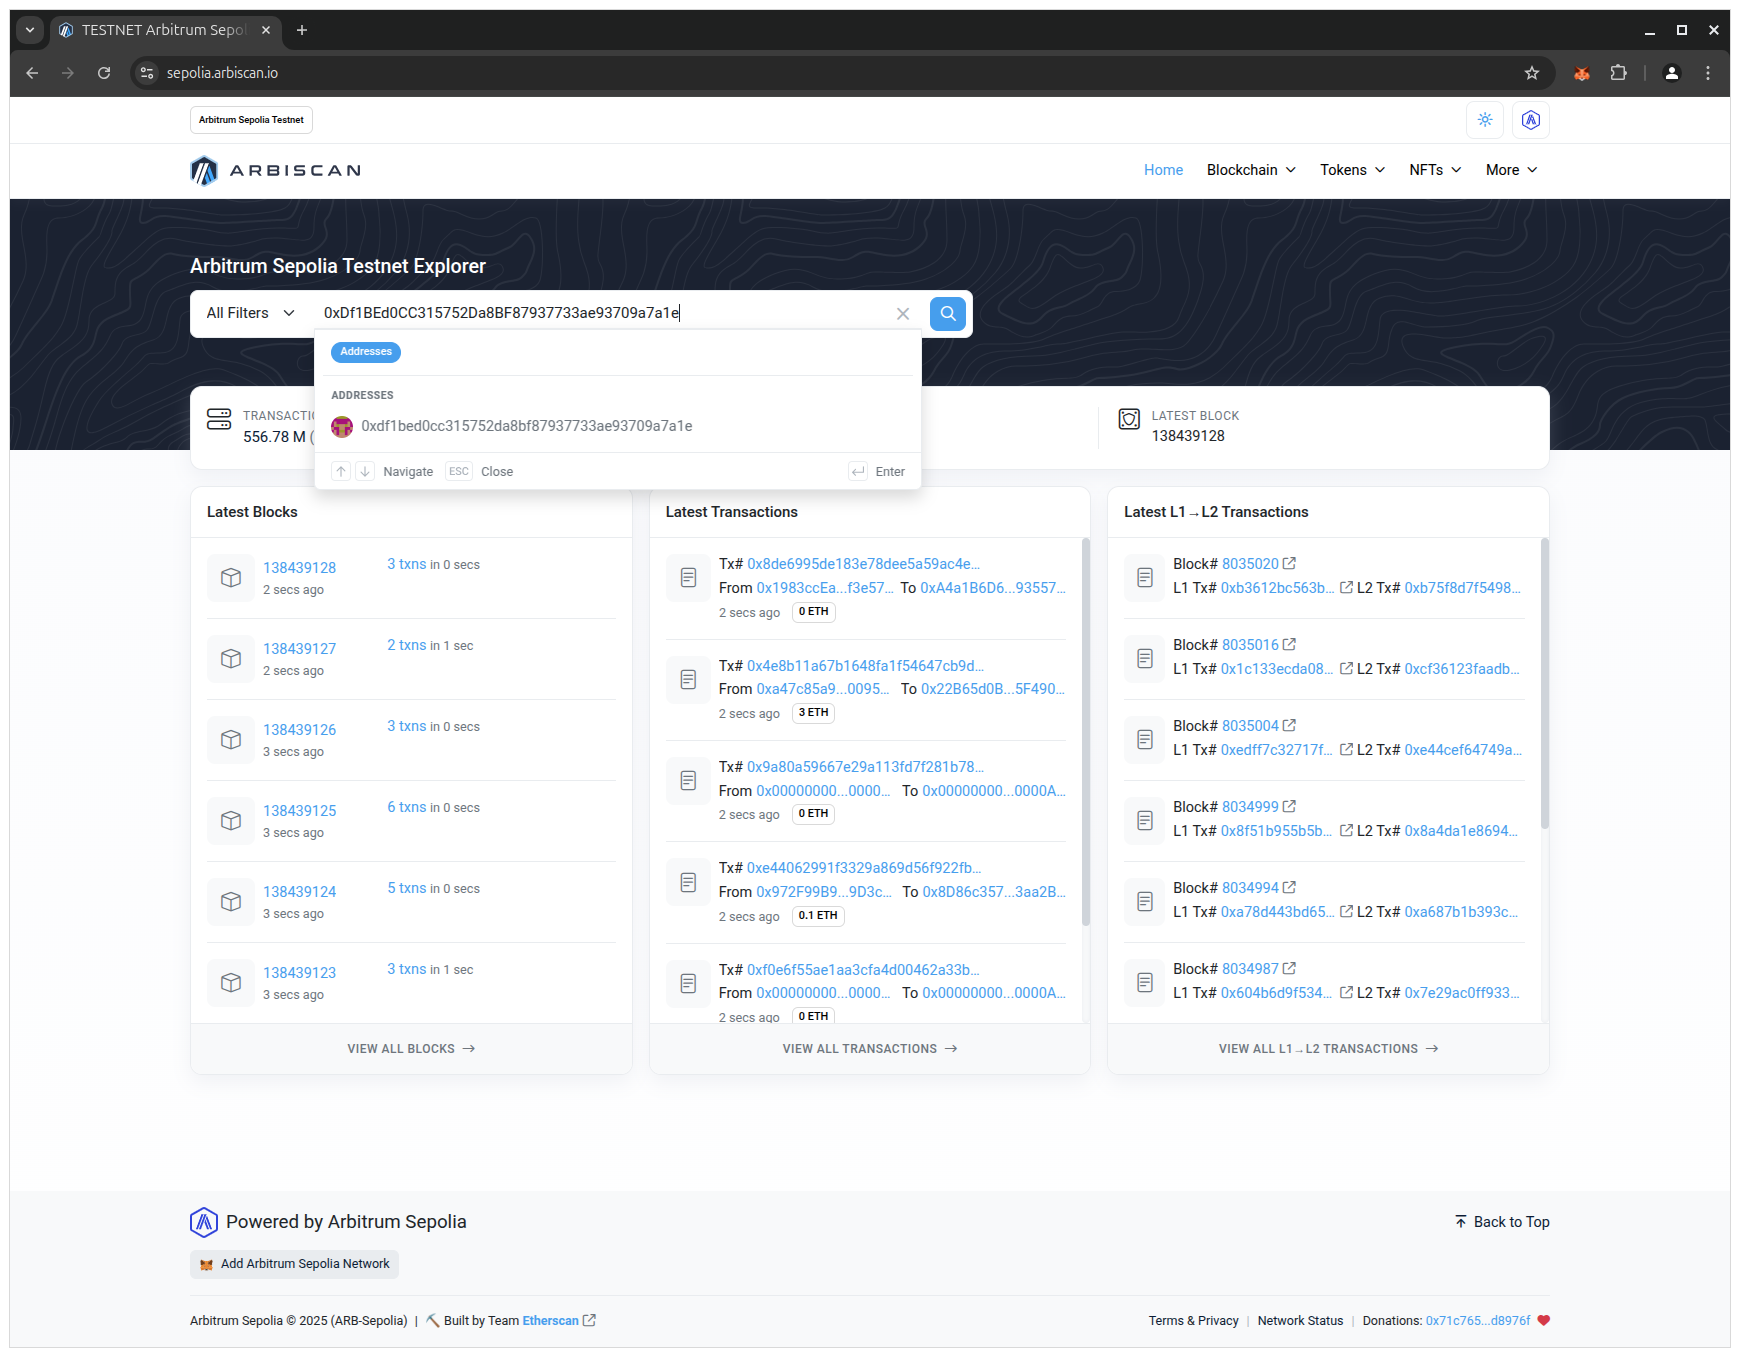1740x1357 pixels.
Task: Click the Arbitrum network icon in header
Action: (x=1530, y=120)
